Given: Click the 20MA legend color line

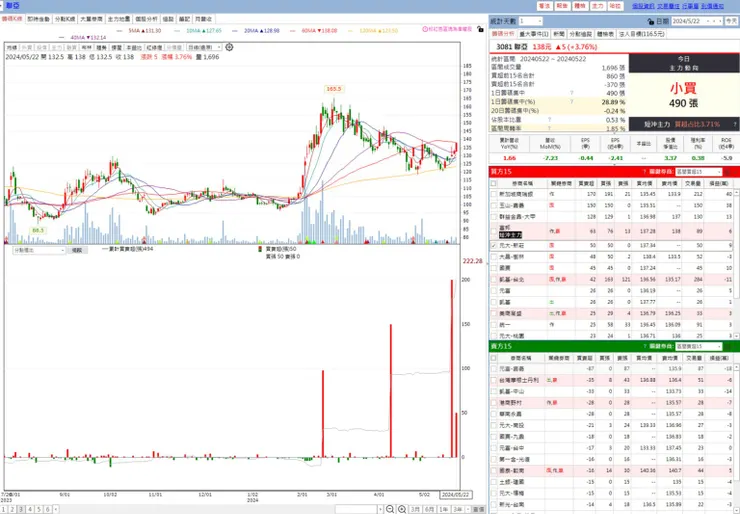Looking at the screenshot, I should [235, 31].
